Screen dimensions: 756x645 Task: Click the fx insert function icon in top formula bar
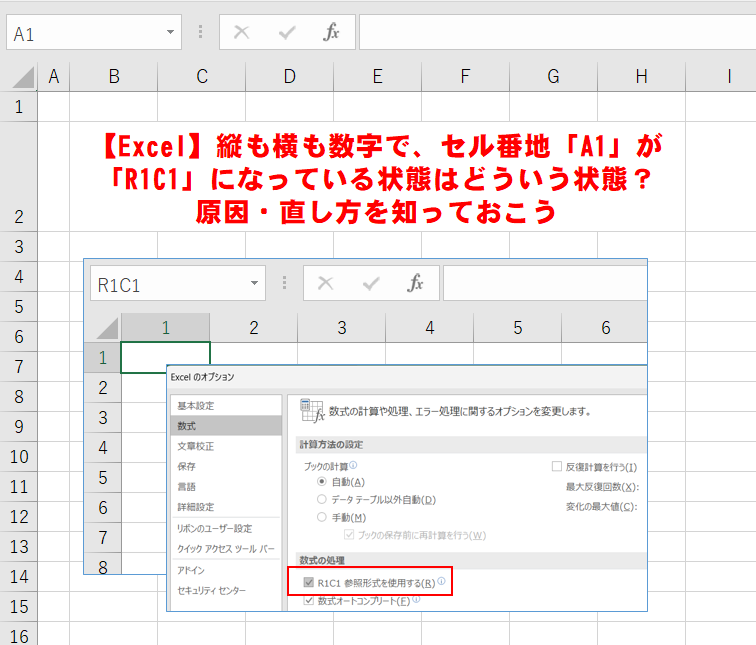(331, 32)
